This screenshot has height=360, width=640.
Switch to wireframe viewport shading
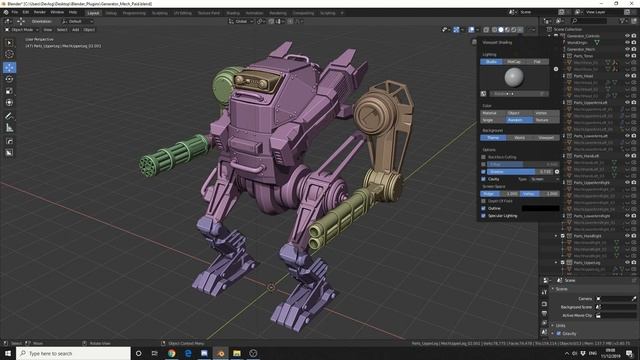(x=494, y=30)
